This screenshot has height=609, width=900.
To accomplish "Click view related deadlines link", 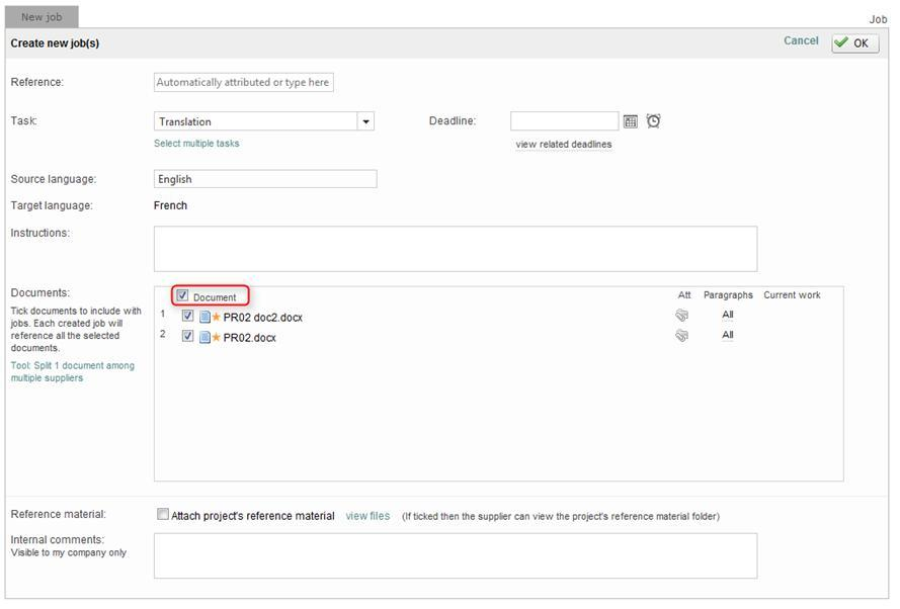I will coord(563,144).
